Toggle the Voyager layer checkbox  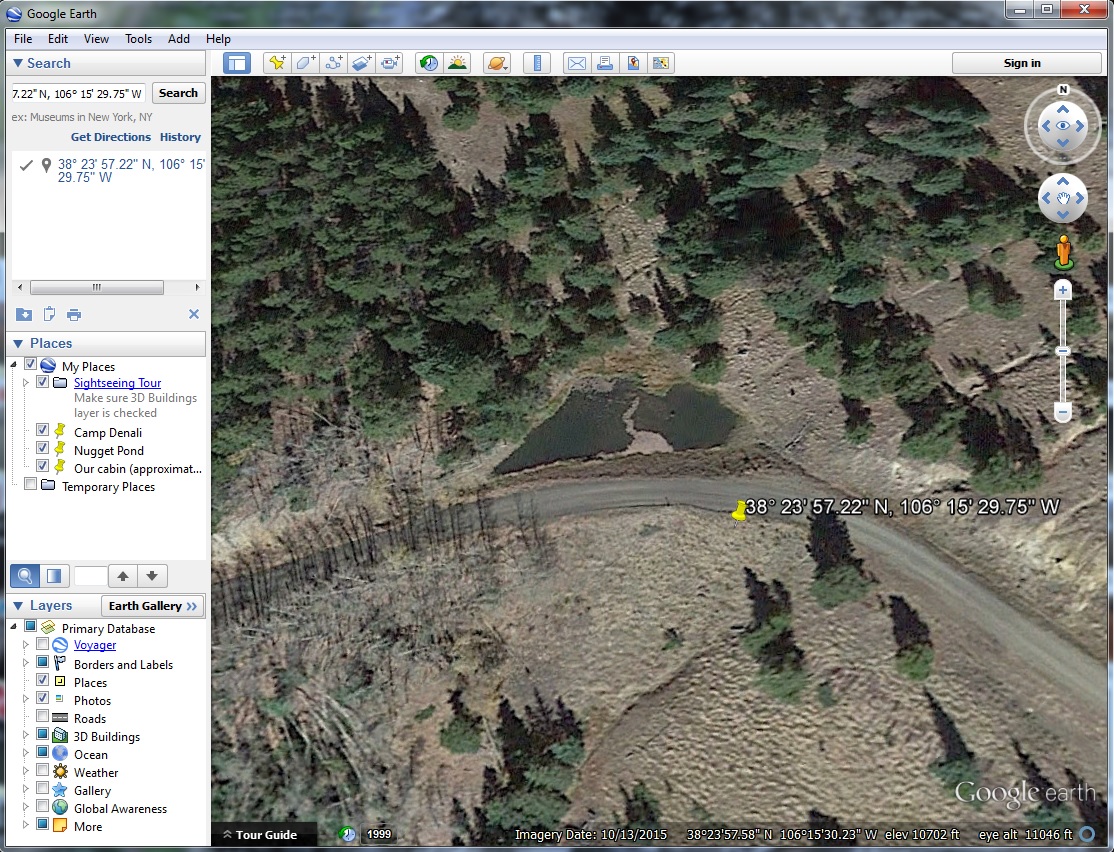42,645
